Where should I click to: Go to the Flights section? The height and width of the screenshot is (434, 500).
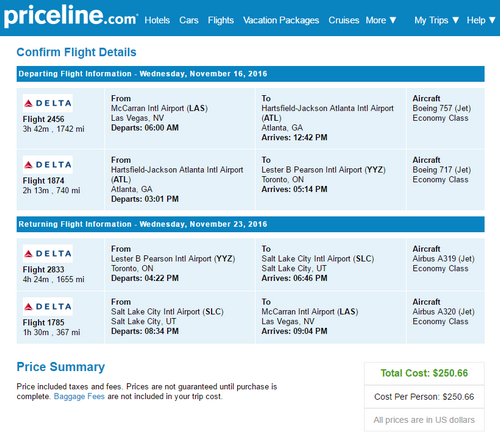coord(221,20)
